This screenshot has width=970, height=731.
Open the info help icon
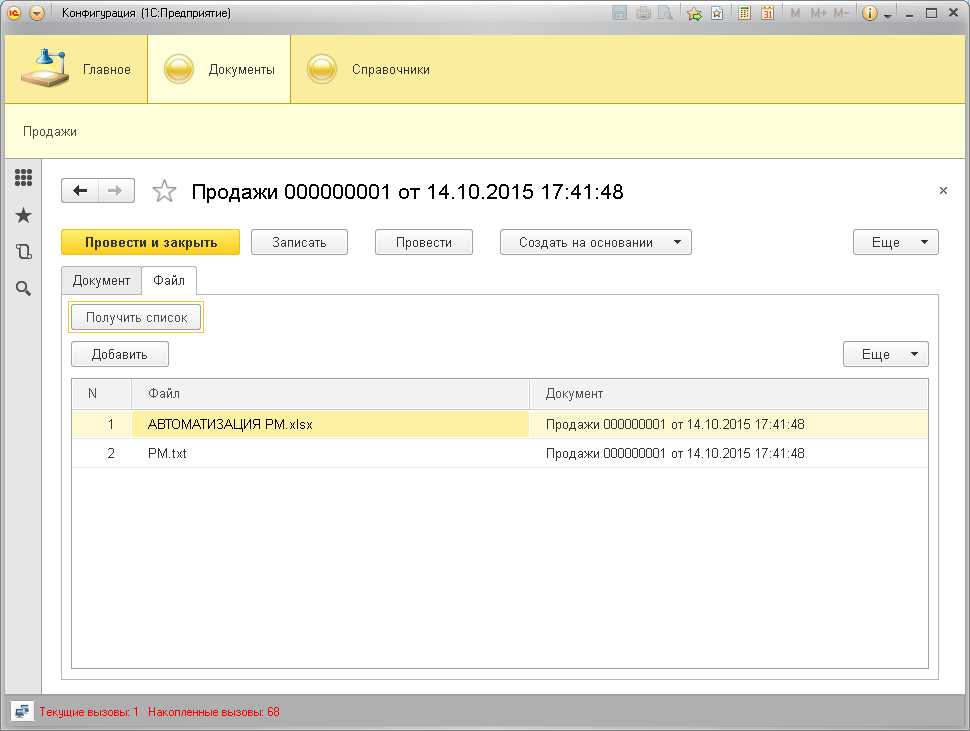(x=870, y=13)
